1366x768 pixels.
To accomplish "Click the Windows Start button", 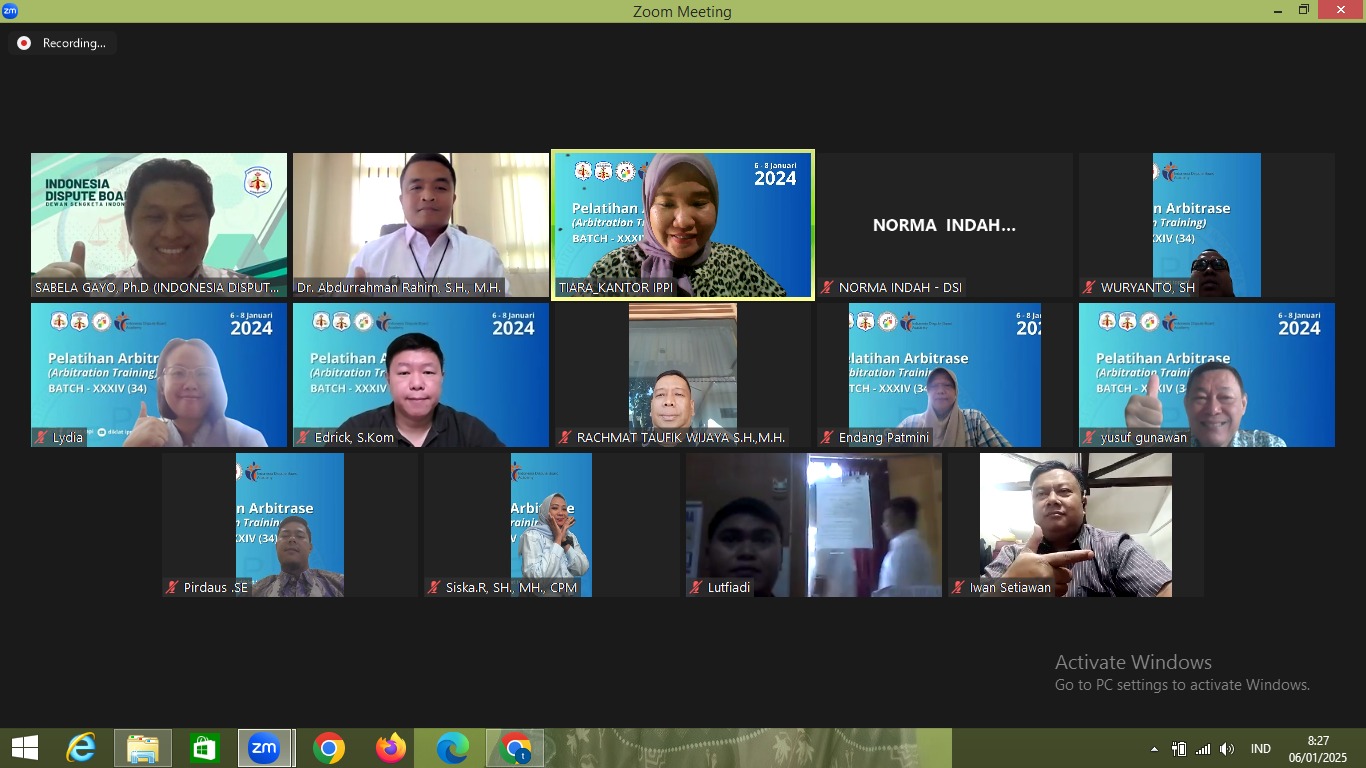I will click(x=25, y=748).
